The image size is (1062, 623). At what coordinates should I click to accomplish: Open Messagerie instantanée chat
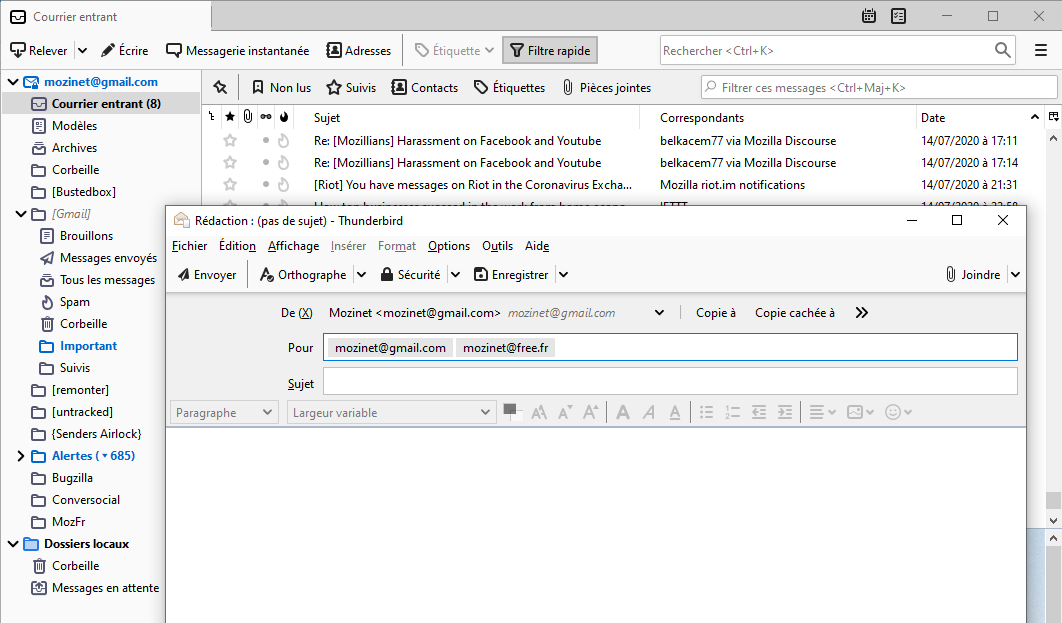pos(238,51)
